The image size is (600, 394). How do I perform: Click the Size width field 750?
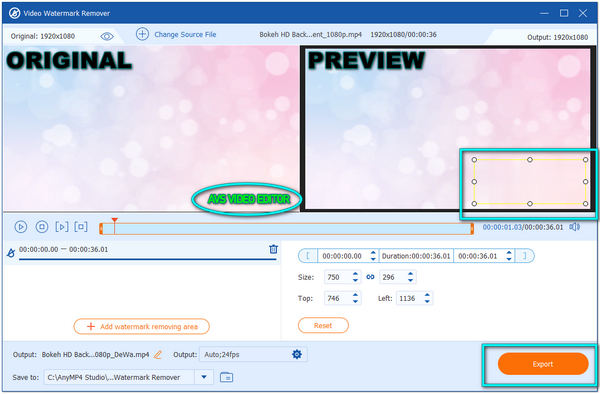[x=337, y=277]
